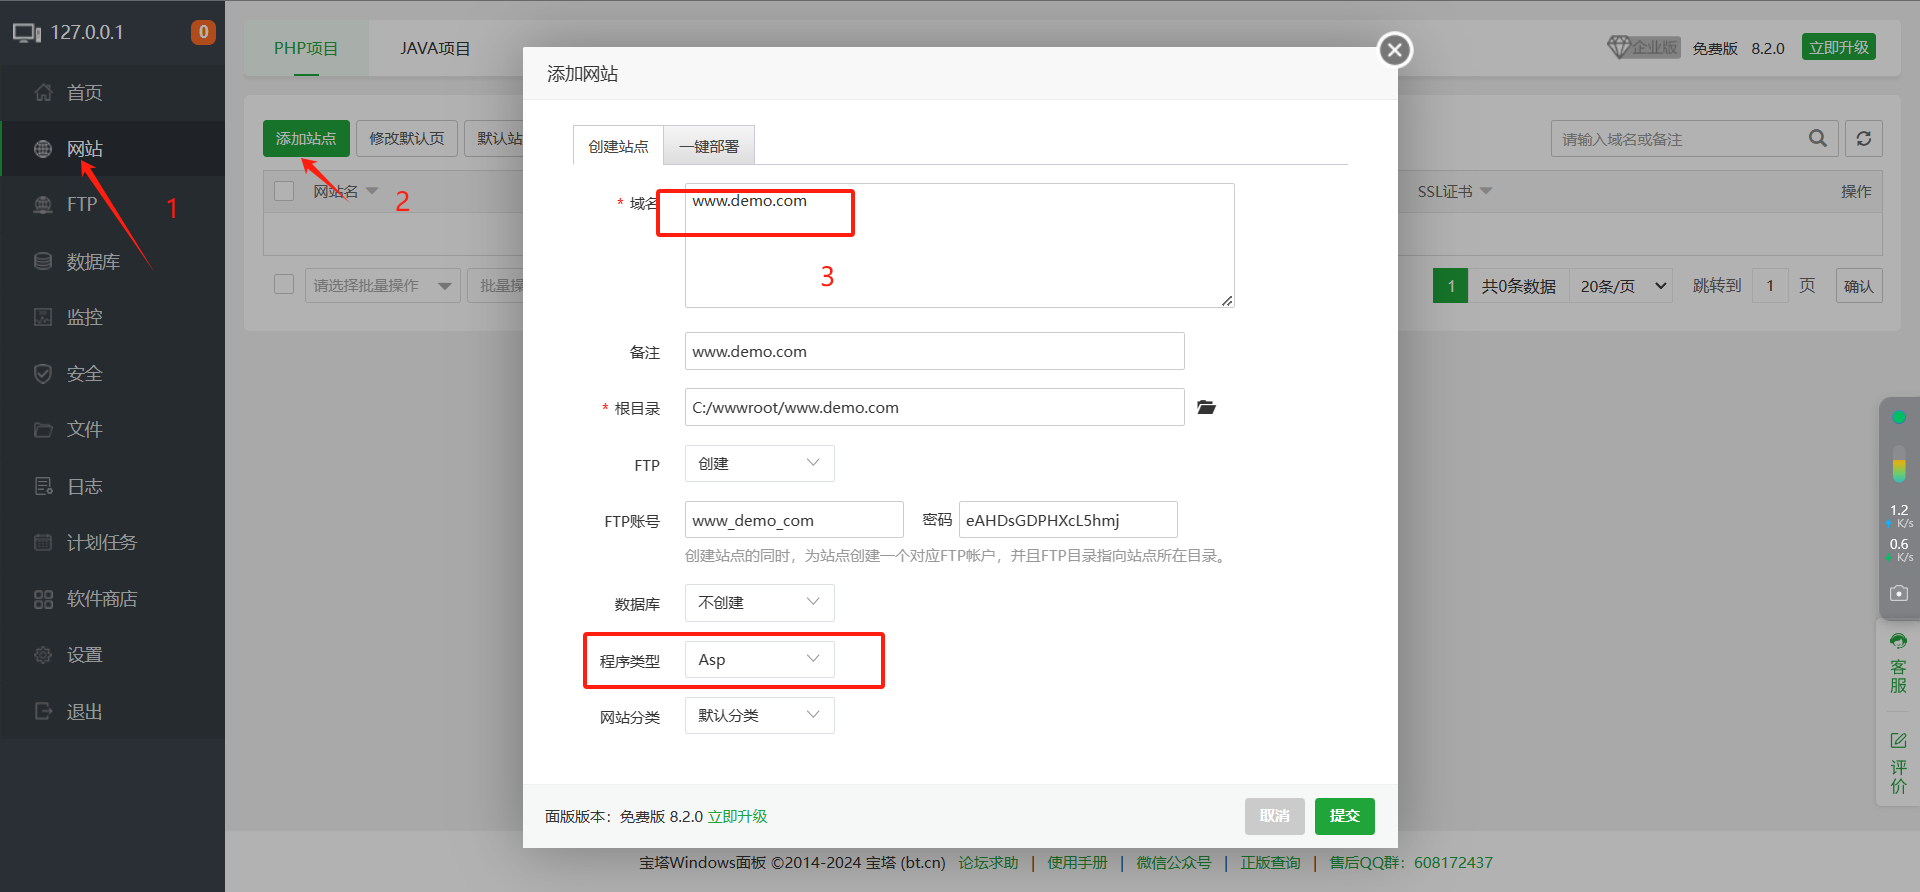The width and height of the screenshot is (1920, 892).
Task: Sort by SSL证书 column arrow
Action: tap(1486, 191)
